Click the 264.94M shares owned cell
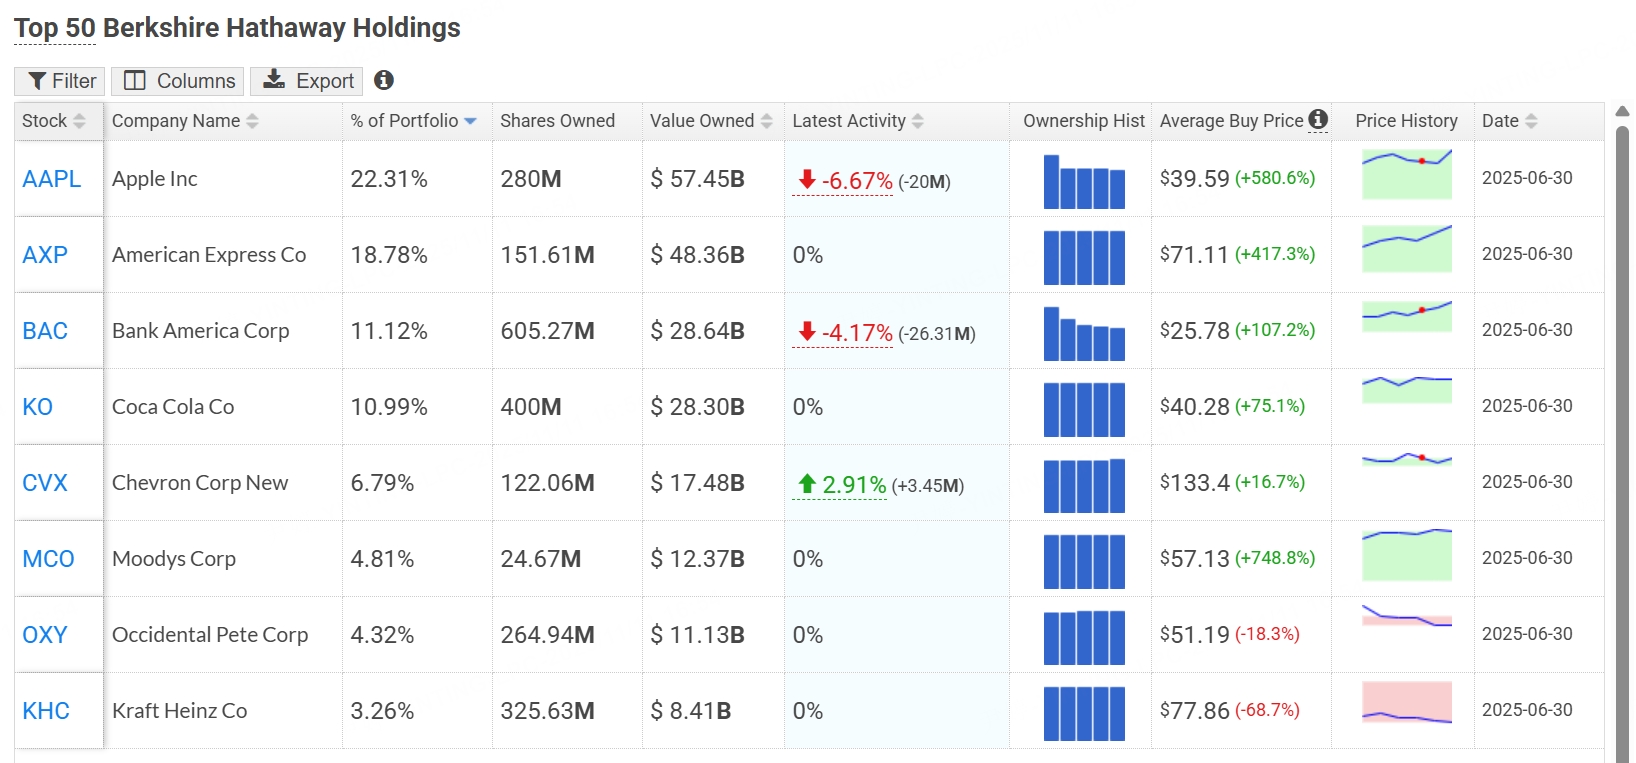 coord(548,635)
